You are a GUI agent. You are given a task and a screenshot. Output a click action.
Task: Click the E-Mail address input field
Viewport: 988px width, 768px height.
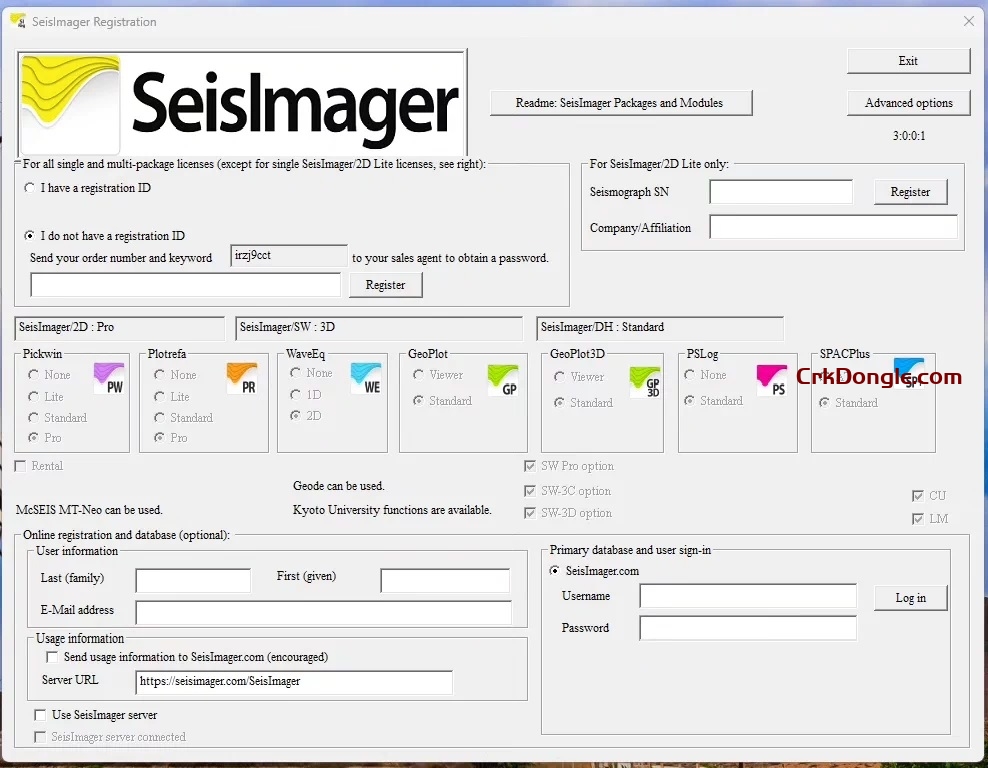[x=320, y=611]
